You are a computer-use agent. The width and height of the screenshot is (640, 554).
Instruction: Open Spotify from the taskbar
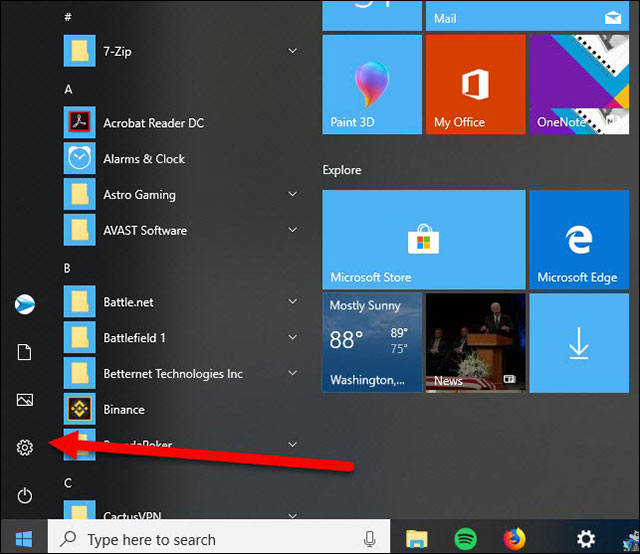[465, 539]
